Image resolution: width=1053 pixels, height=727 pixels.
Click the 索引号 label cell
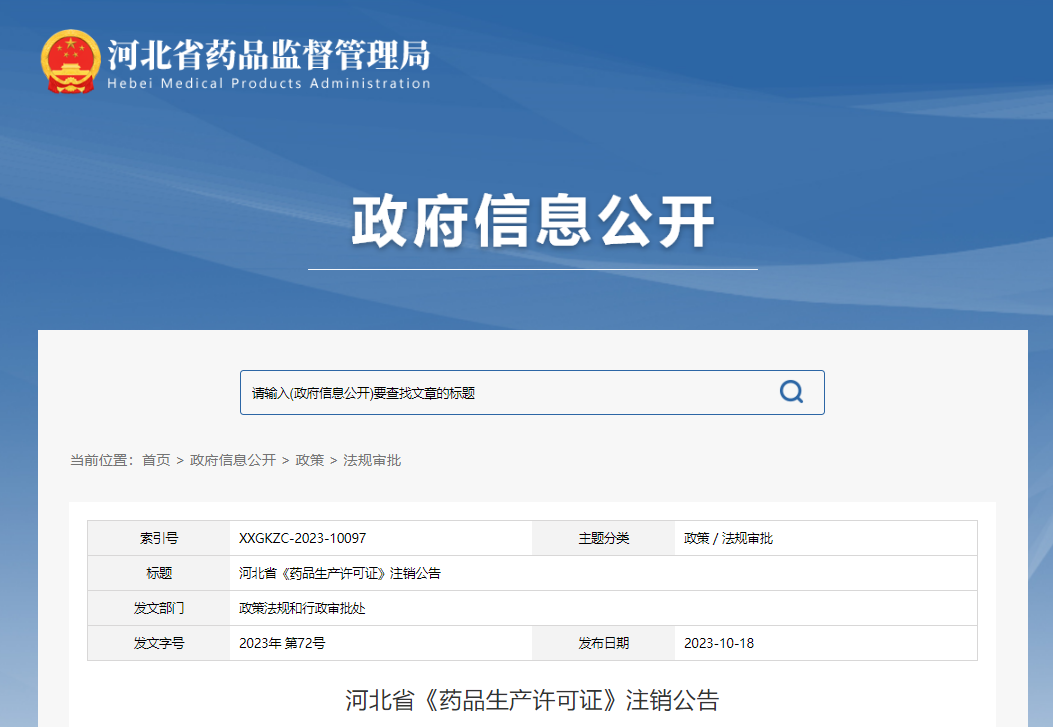[159, 538]
